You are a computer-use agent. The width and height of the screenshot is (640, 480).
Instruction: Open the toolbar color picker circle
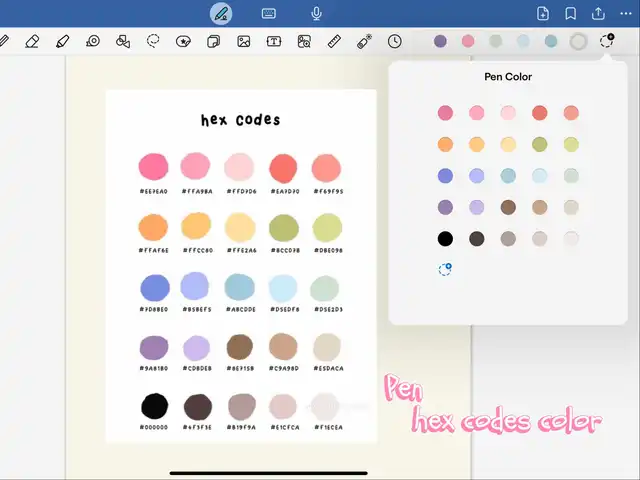pos(578,42)
